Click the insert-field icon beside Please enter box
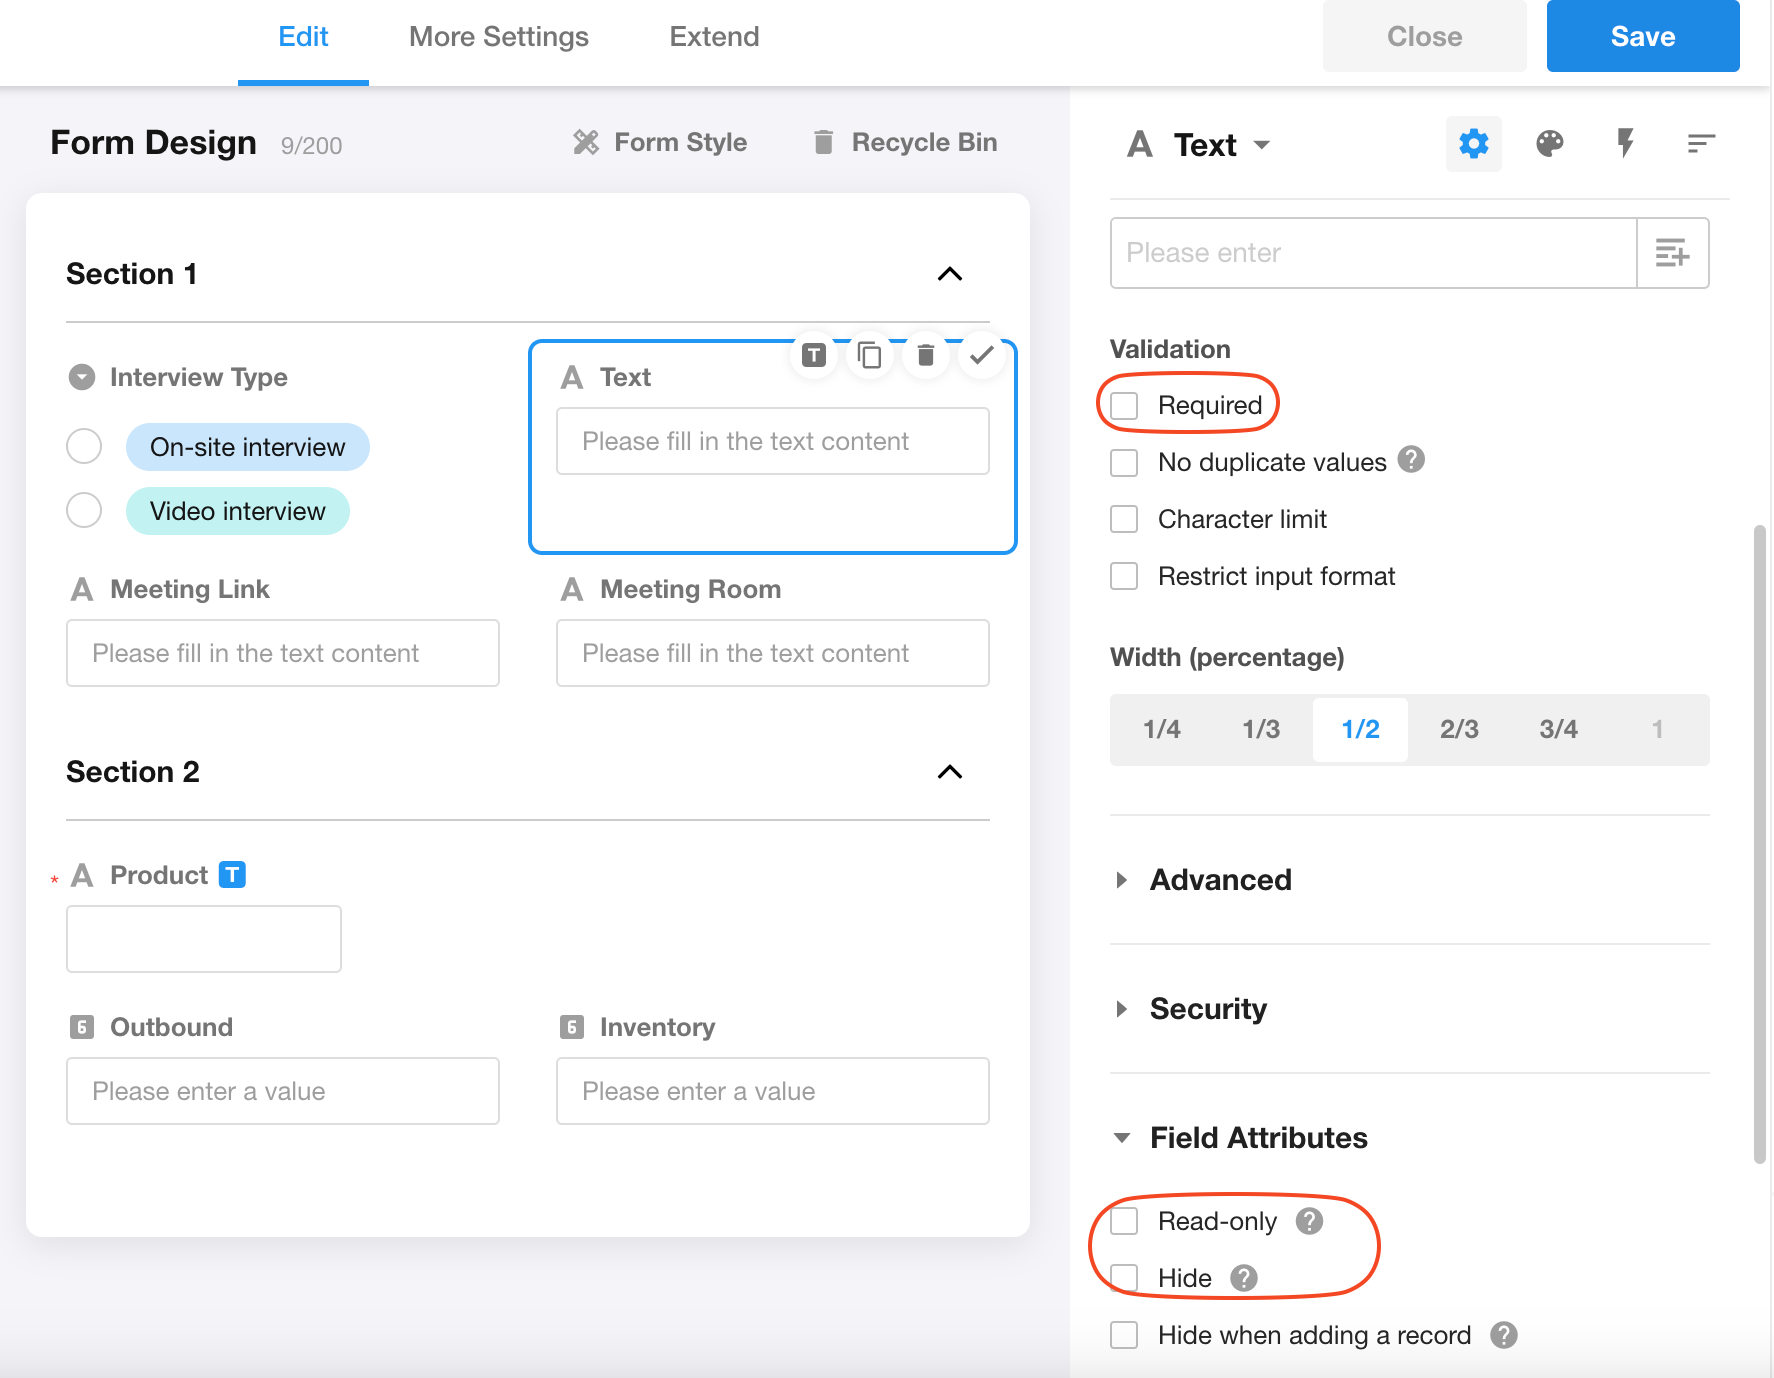 [x=1672, y=253]
